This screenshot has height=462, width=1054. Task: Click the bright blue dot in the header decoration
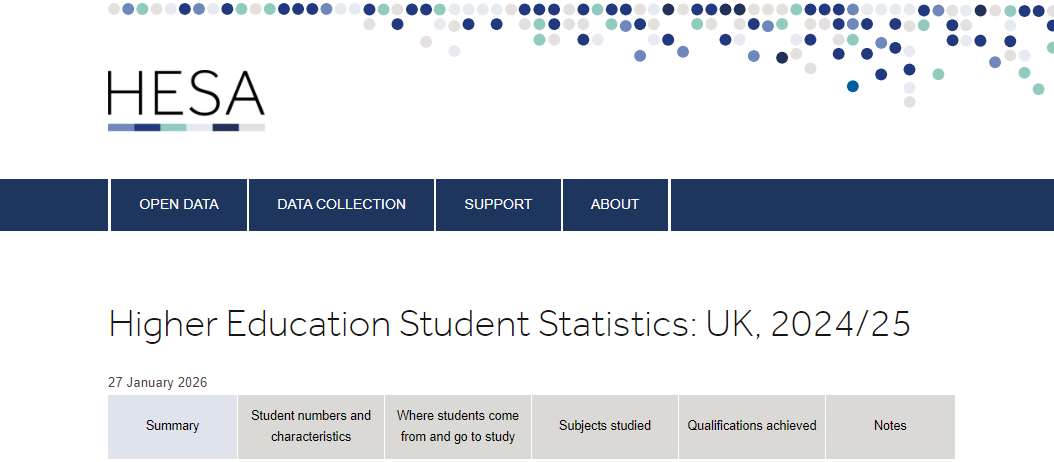click(853, 87)
